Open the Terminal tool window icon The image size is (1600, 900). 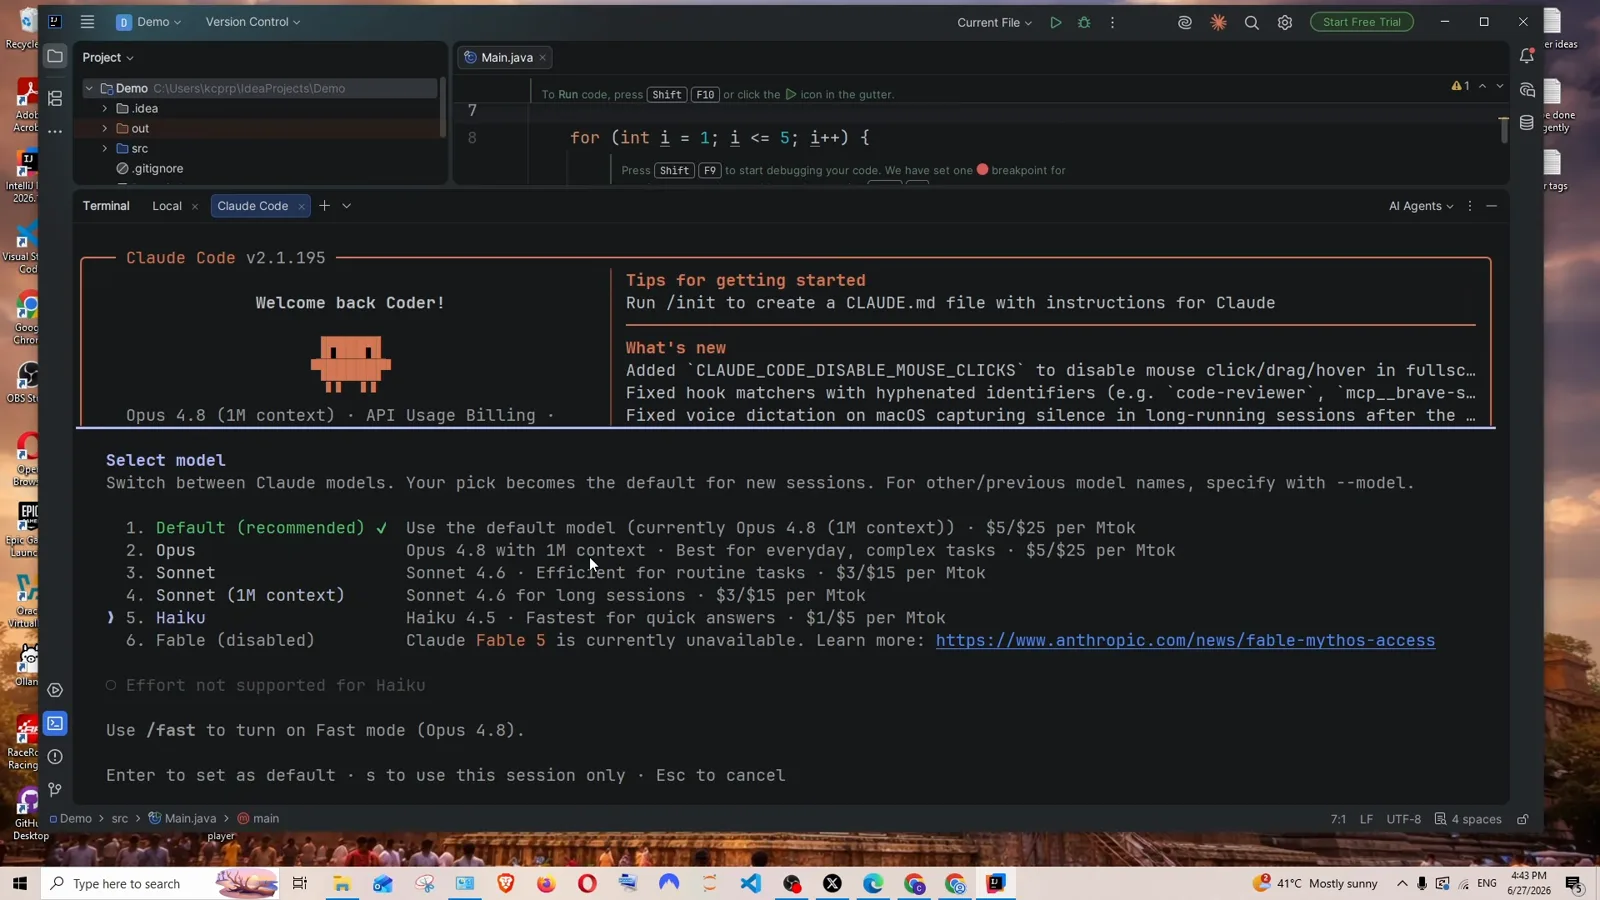[x=55, y=723]
